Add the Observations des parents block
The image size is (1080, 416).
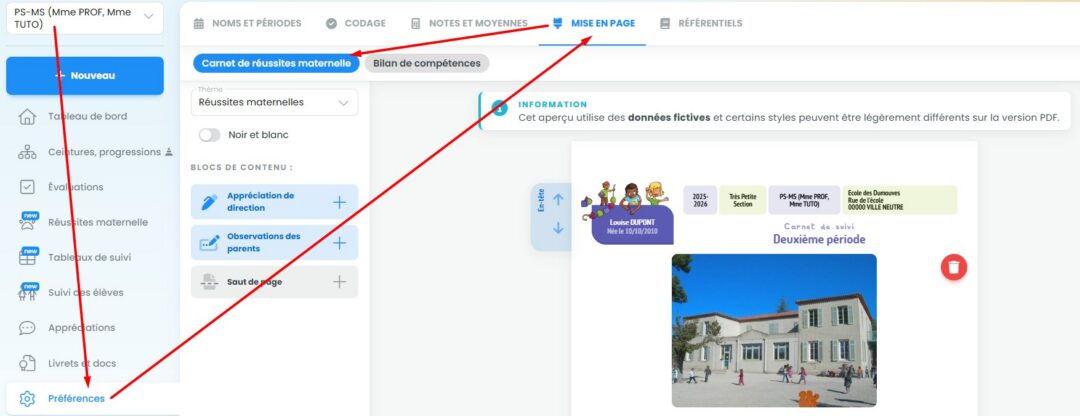click(x=339, y=242)
